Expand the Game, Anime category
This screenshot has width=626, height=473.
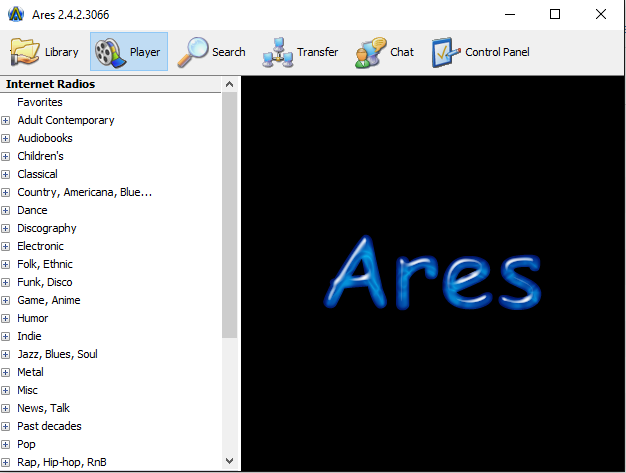[6, 301]
